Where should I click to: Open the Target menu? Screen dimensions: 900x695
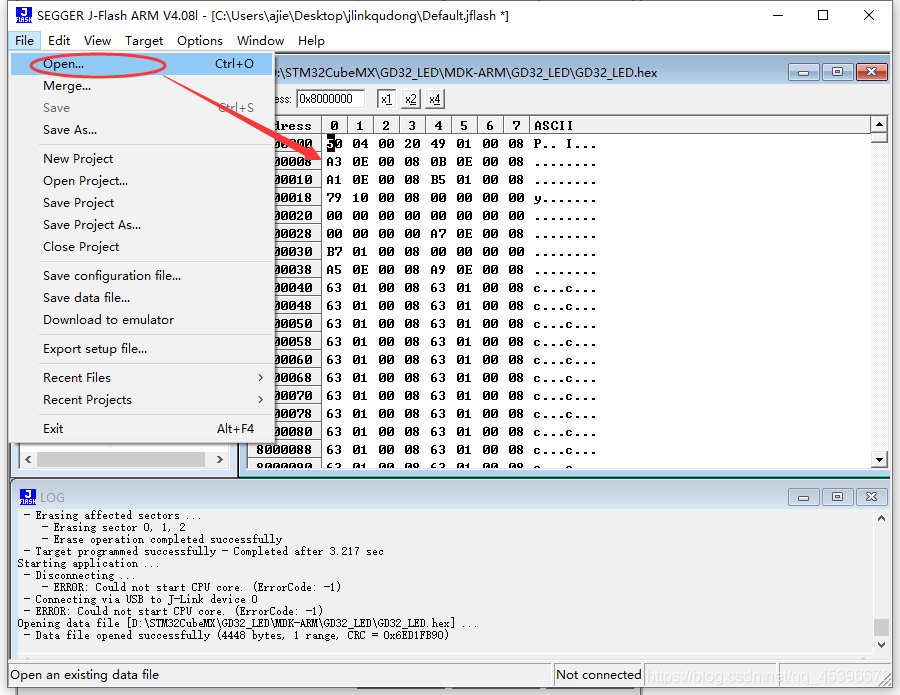point(144,41)
